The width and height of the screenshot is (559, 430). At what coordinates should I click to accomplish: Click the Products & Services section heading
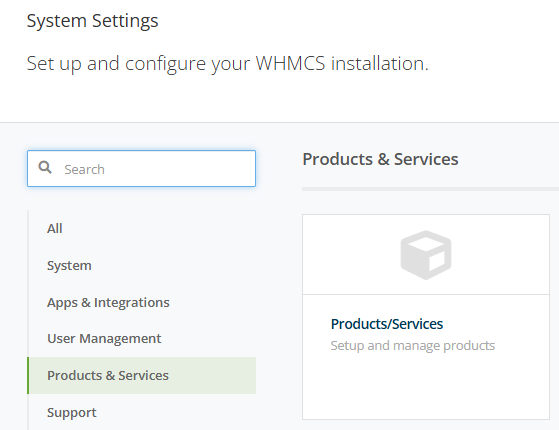pyautogui.click(x=380, y=159)
